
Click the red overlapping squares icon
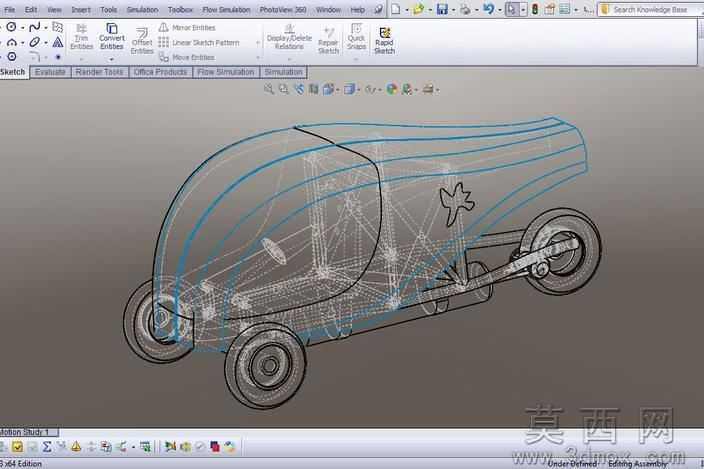coord(215,447)
